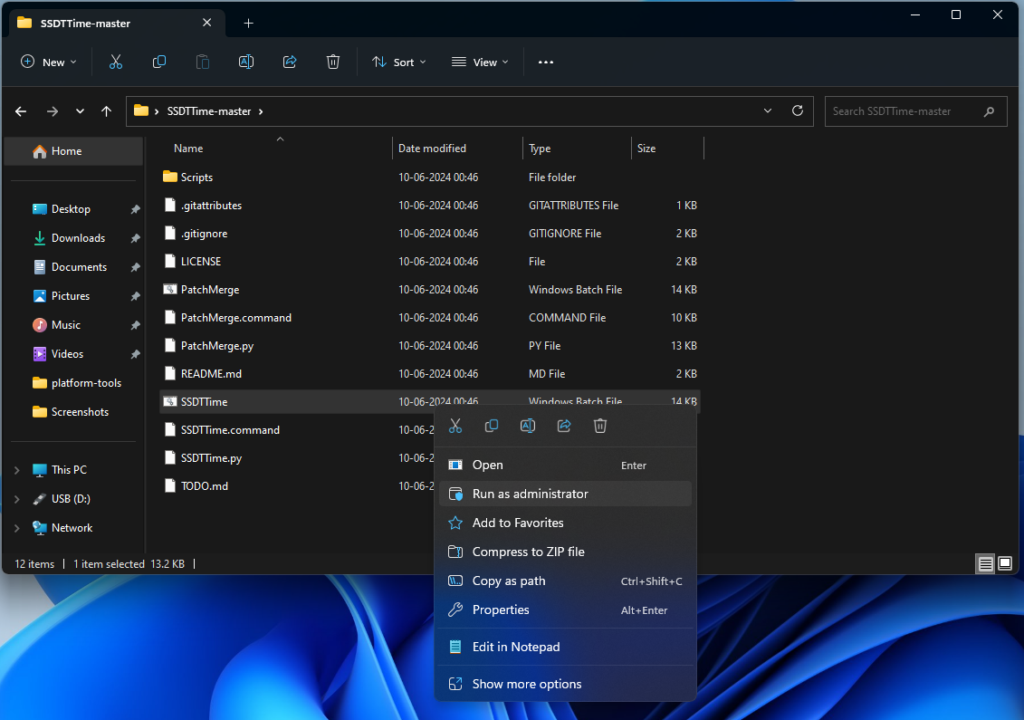
Task: Open the View dropdown in the toolbar
Action: [480, 62]
